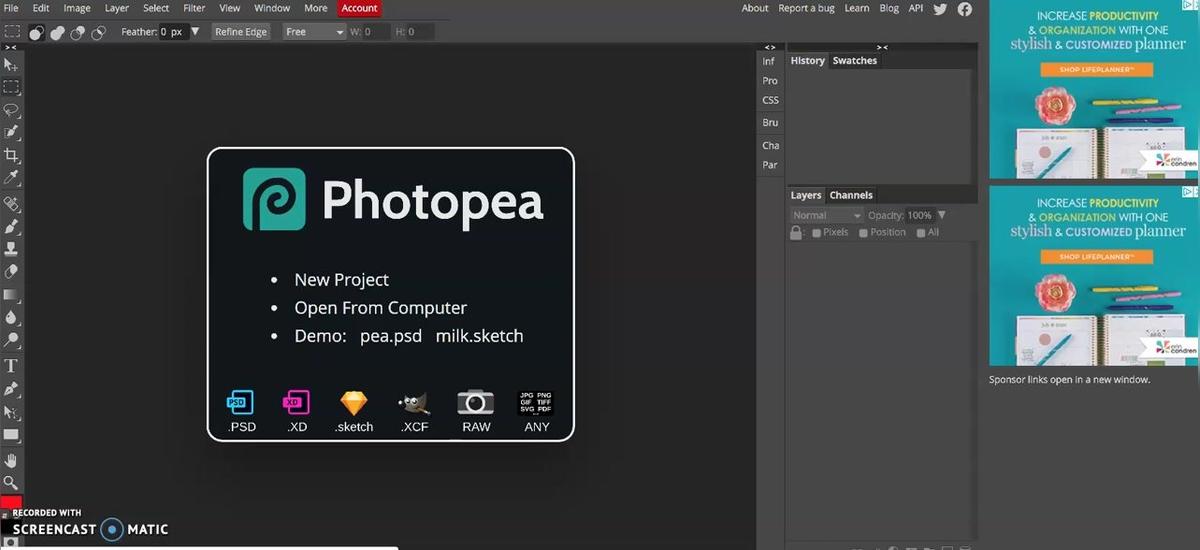
Task: Check the lock All checkbox
Action: point(921,233)
